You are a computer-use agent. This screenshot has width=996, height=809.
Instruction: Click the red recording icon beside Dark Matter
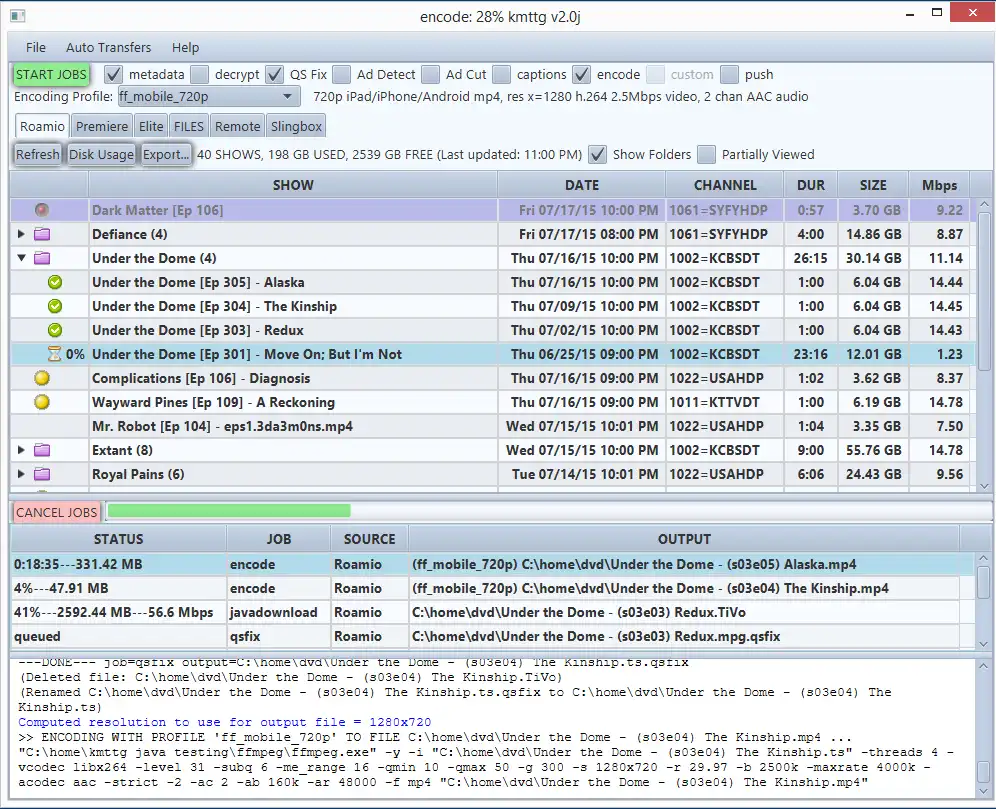coord(42,210)
